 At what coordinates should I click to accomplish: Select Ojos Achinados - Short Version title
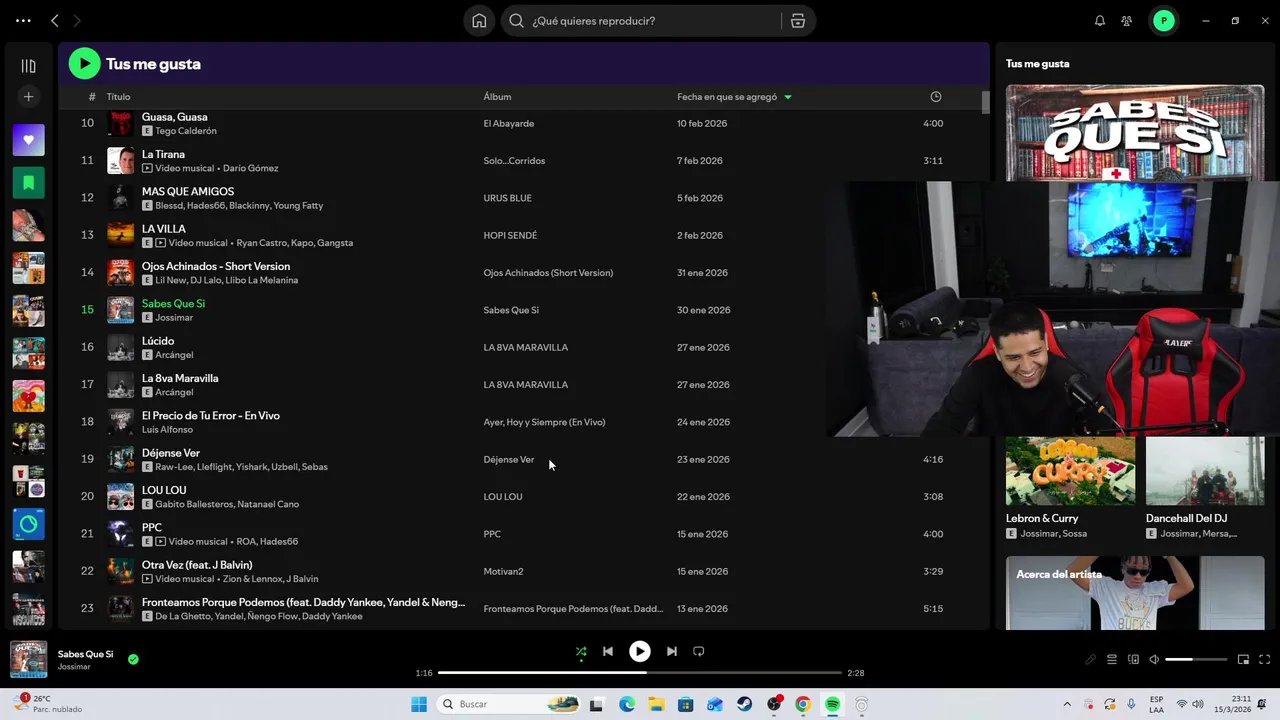[216, 267]
